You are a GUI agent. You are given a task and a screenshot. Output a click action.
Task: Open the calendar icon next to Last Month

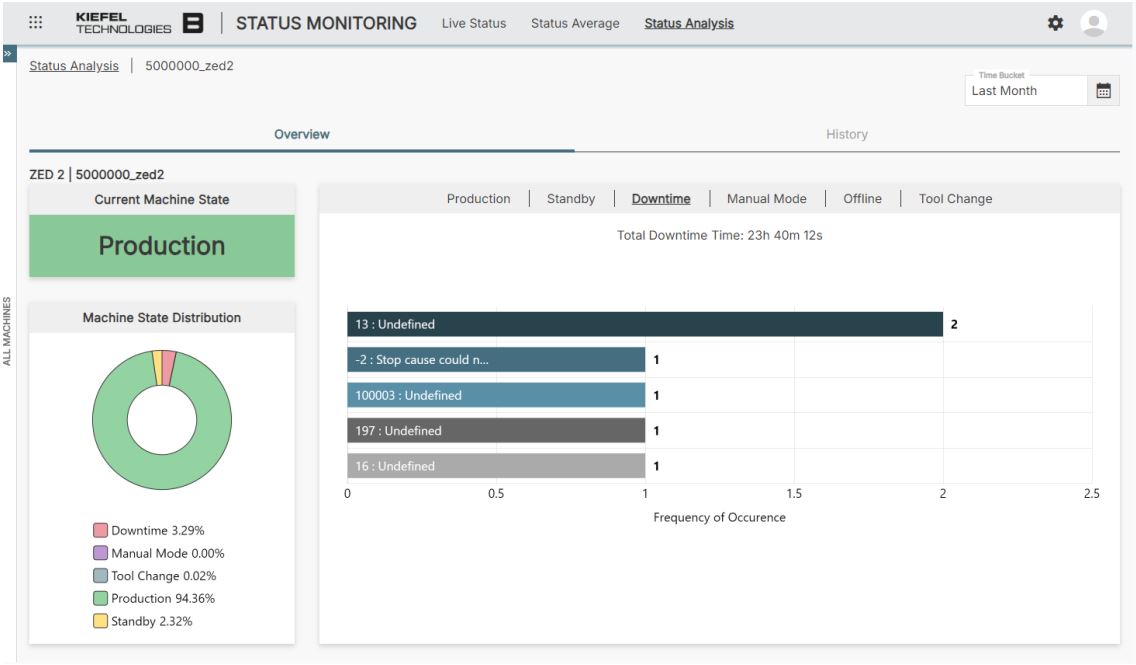(1103, 91)
